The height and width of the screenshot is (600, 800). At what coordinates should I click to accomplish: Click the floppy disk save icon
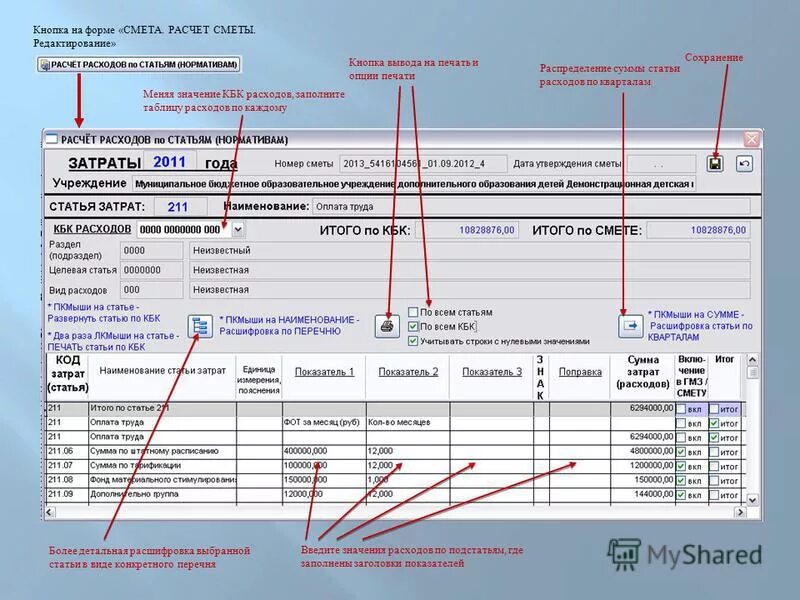tap(715, 164)
